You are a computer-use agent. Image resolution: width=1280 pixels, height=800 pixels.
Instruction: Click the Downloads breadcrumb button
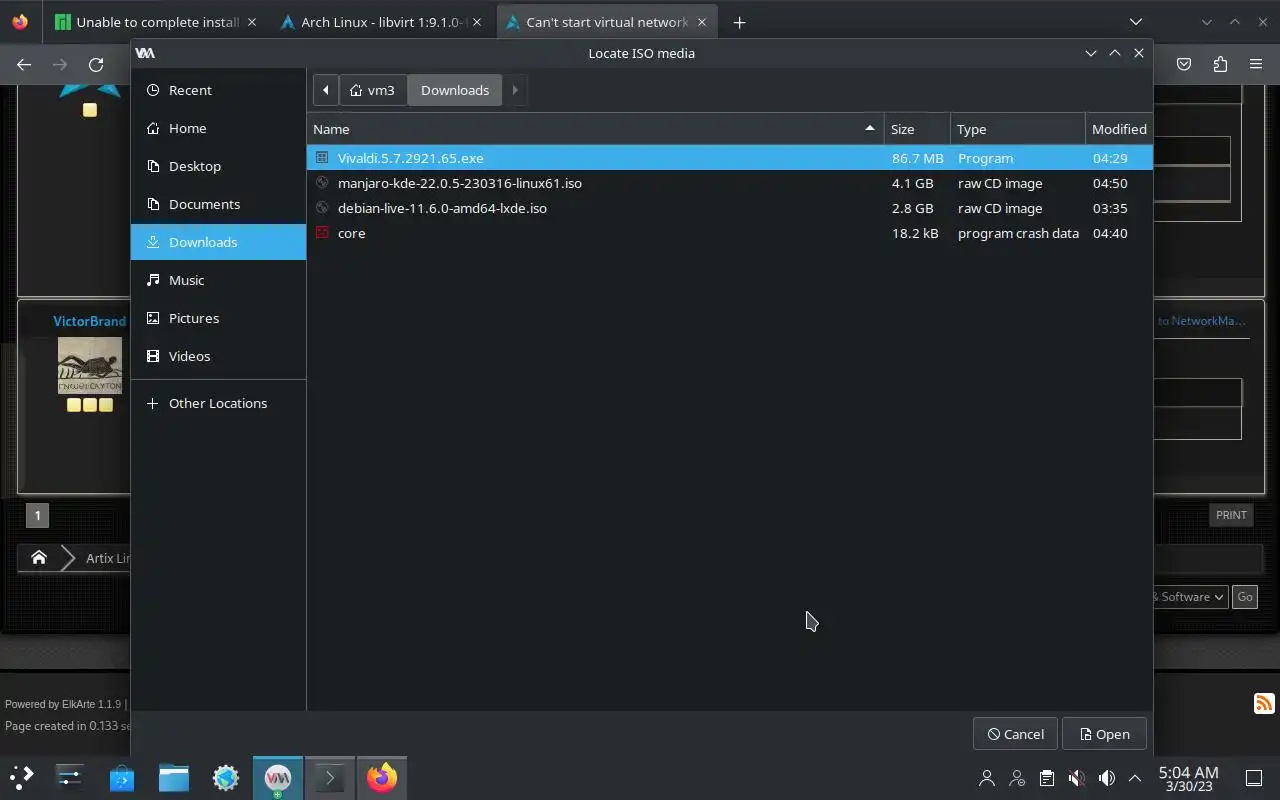455,90
